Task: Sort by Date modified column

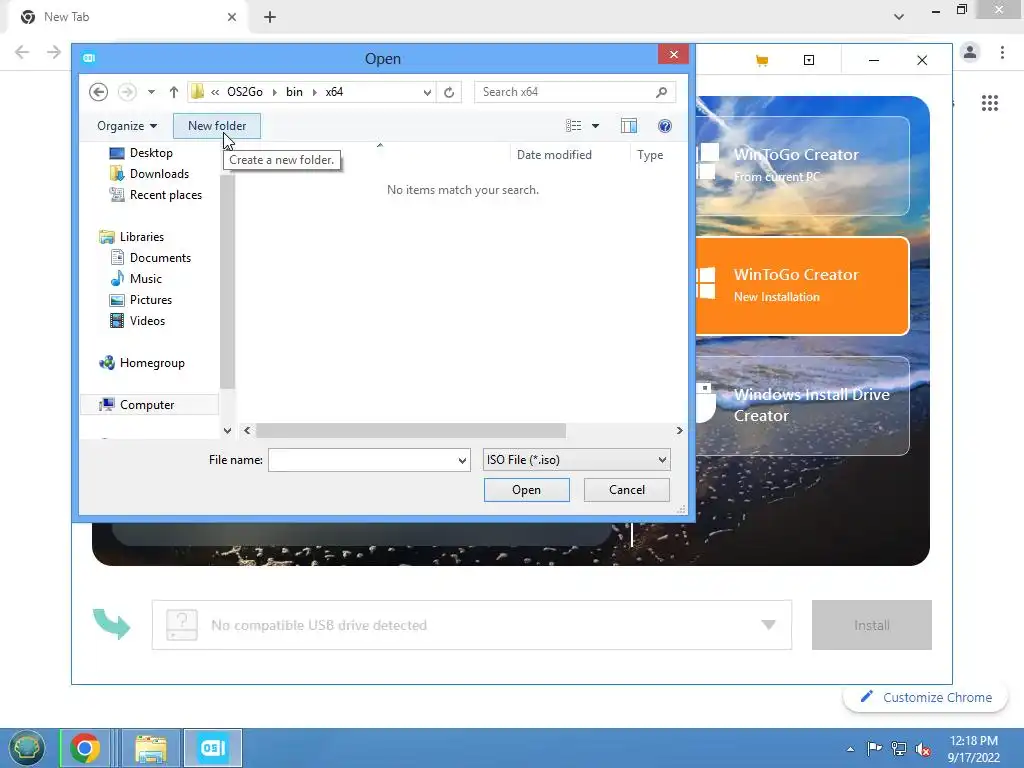Action: (x=554, y=155)
